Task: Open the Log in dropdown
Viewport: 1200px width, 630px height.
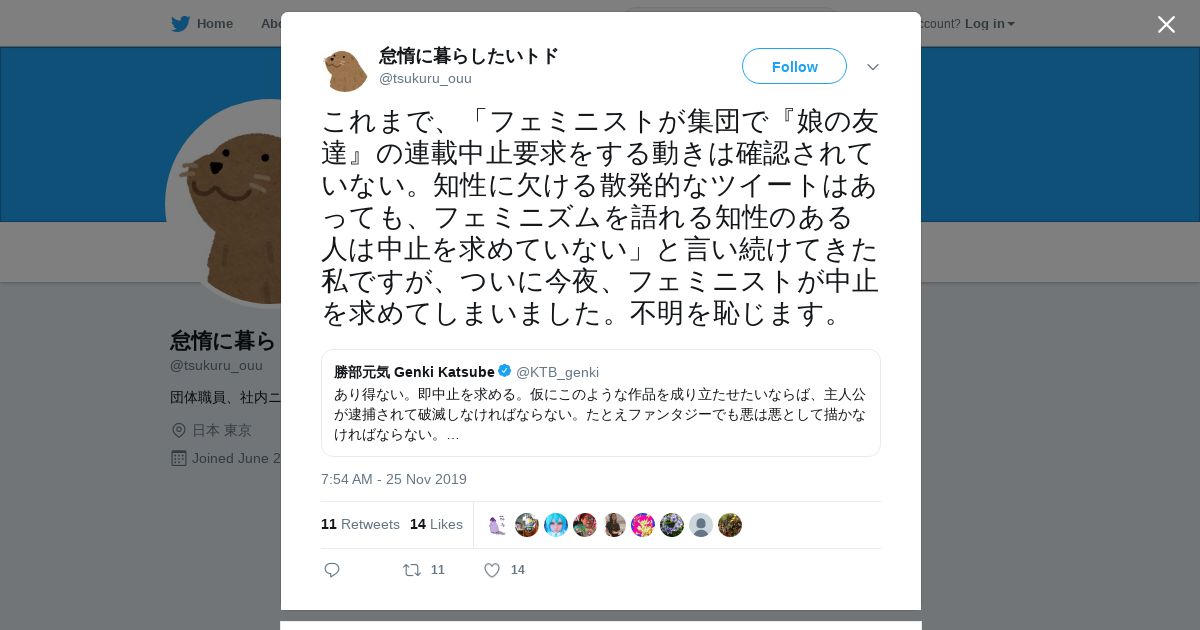Action: [x=989, y=23]
